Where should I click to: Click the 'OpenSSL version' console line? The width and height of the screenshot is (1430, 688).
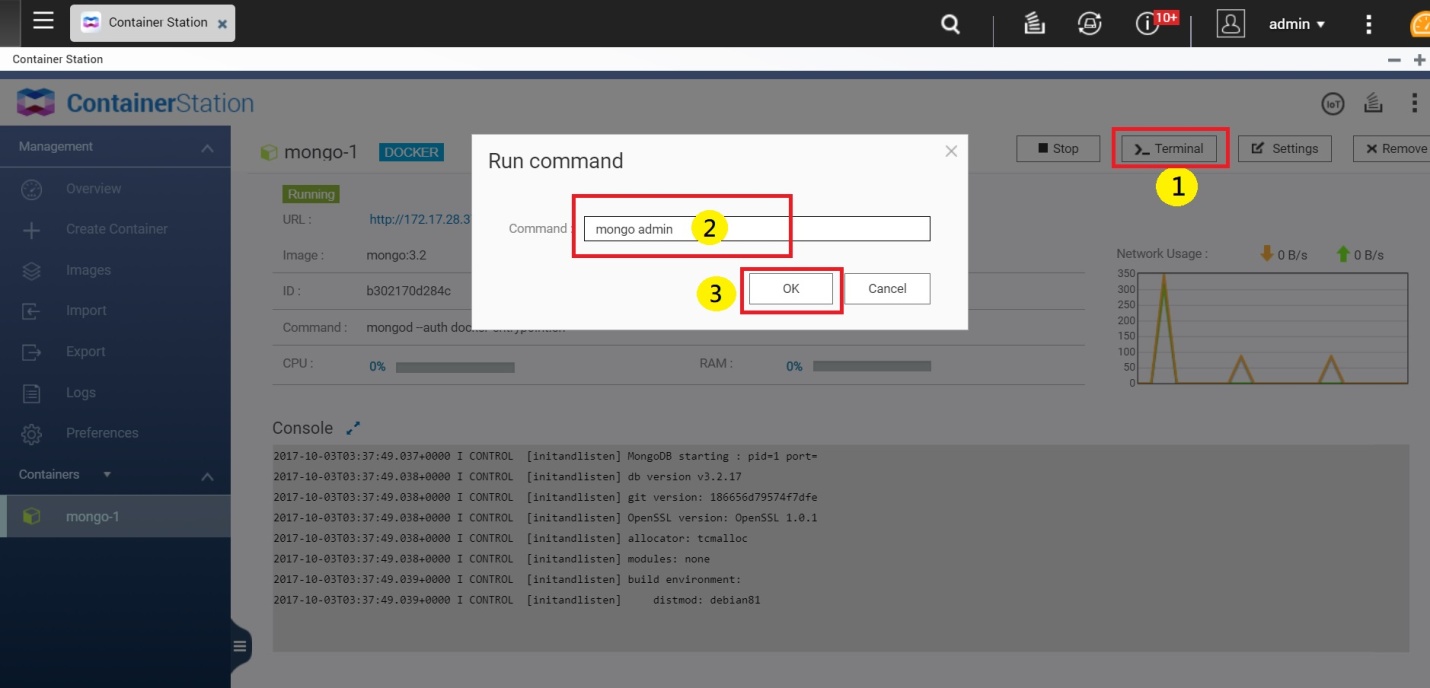point(545,518)
